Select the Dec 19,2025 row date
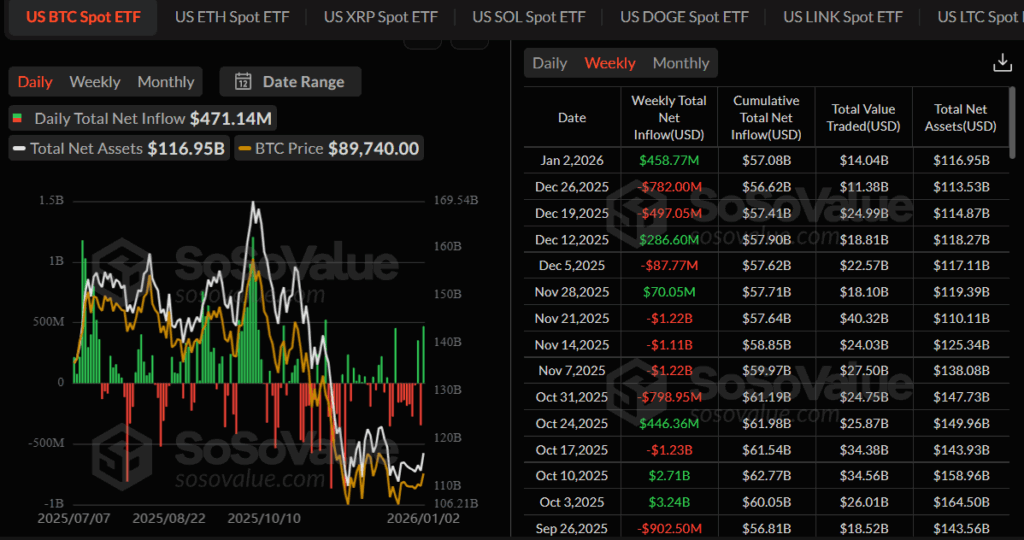1024x540 pixels. click(x=572, y=213)
